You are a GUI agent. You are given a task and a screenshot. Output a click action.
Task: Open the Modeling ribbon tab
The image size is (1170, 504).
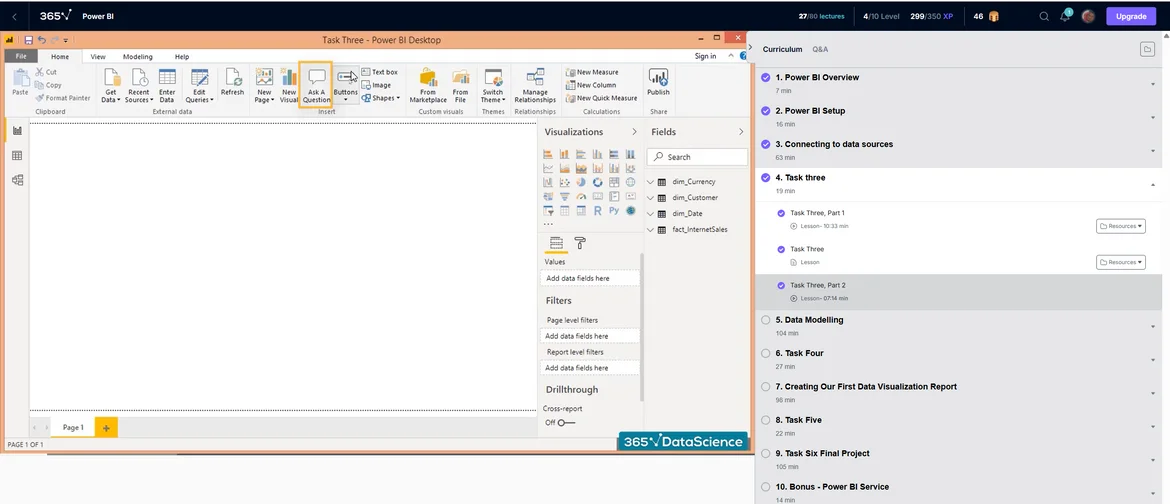[138, 57]
